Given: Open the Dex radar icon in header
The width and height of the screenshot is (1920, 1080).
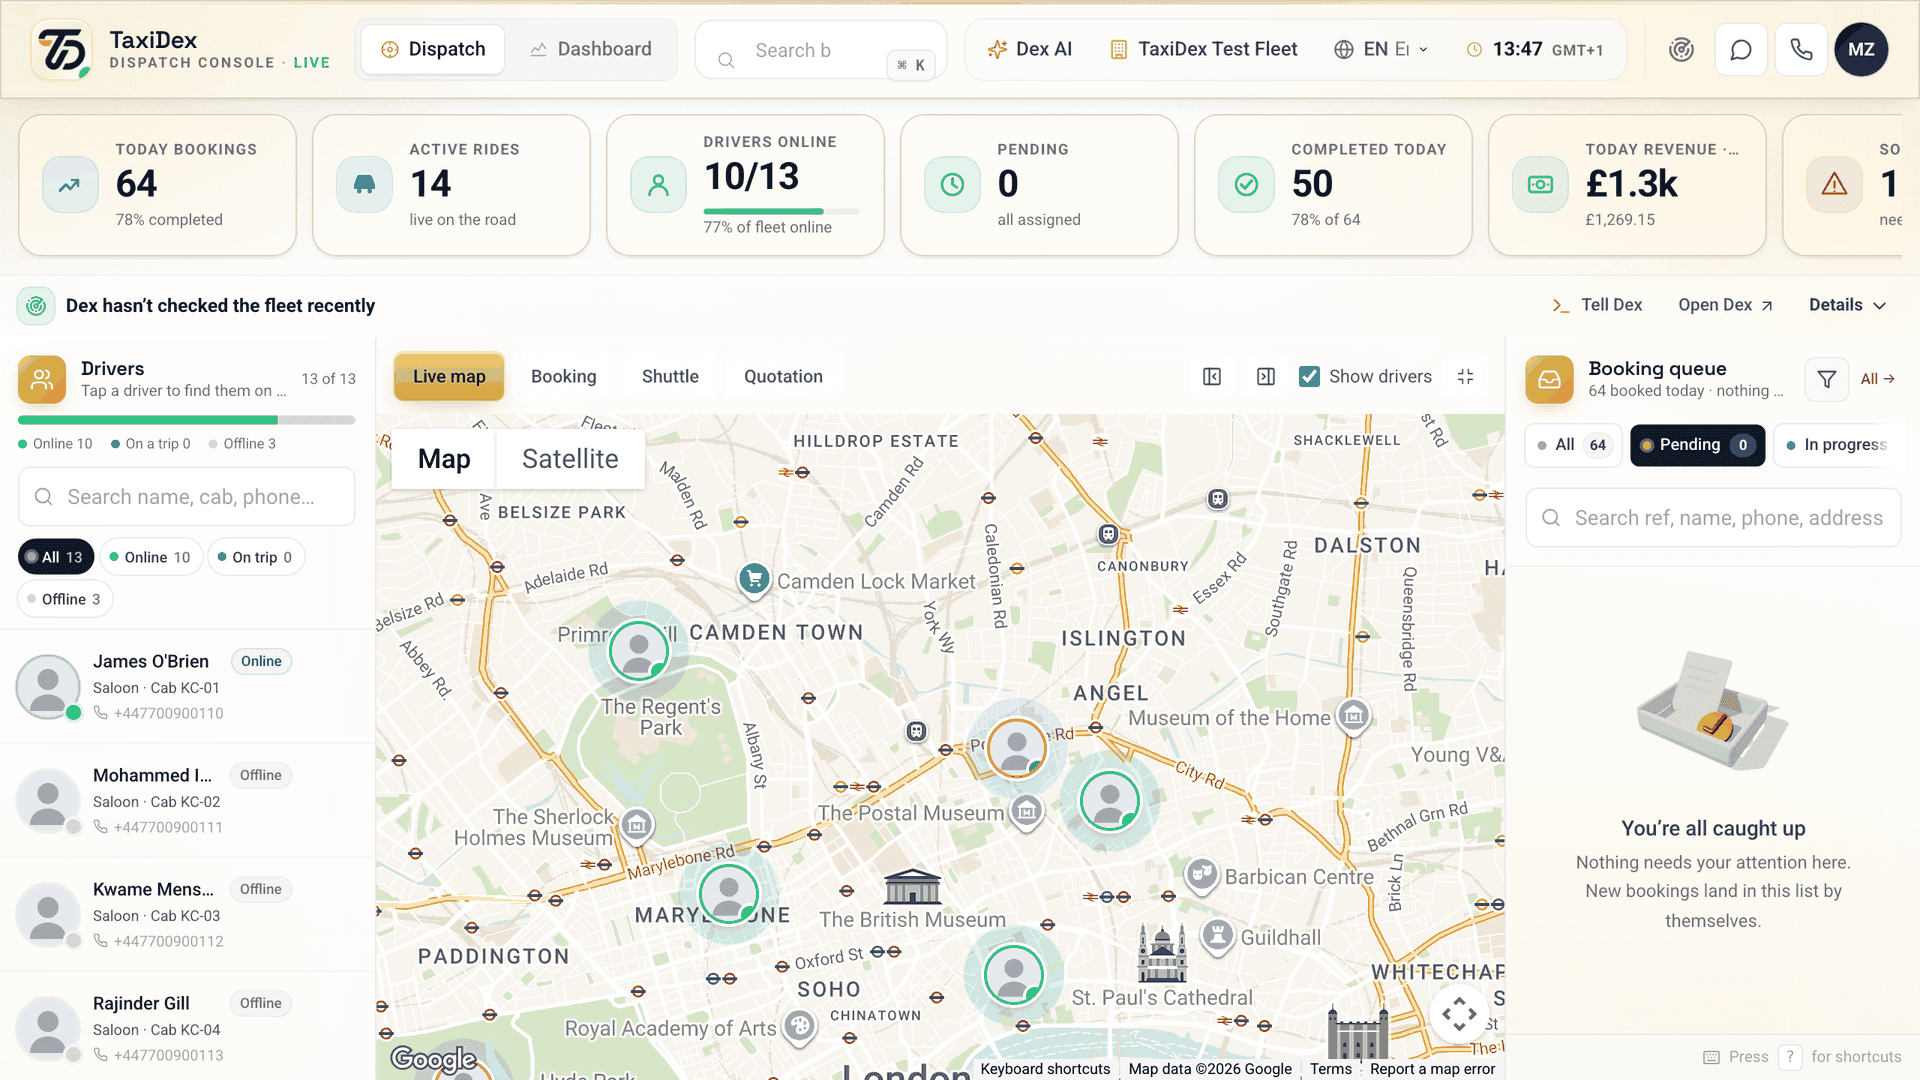Looking at the screenshot, I should 1681,49.
